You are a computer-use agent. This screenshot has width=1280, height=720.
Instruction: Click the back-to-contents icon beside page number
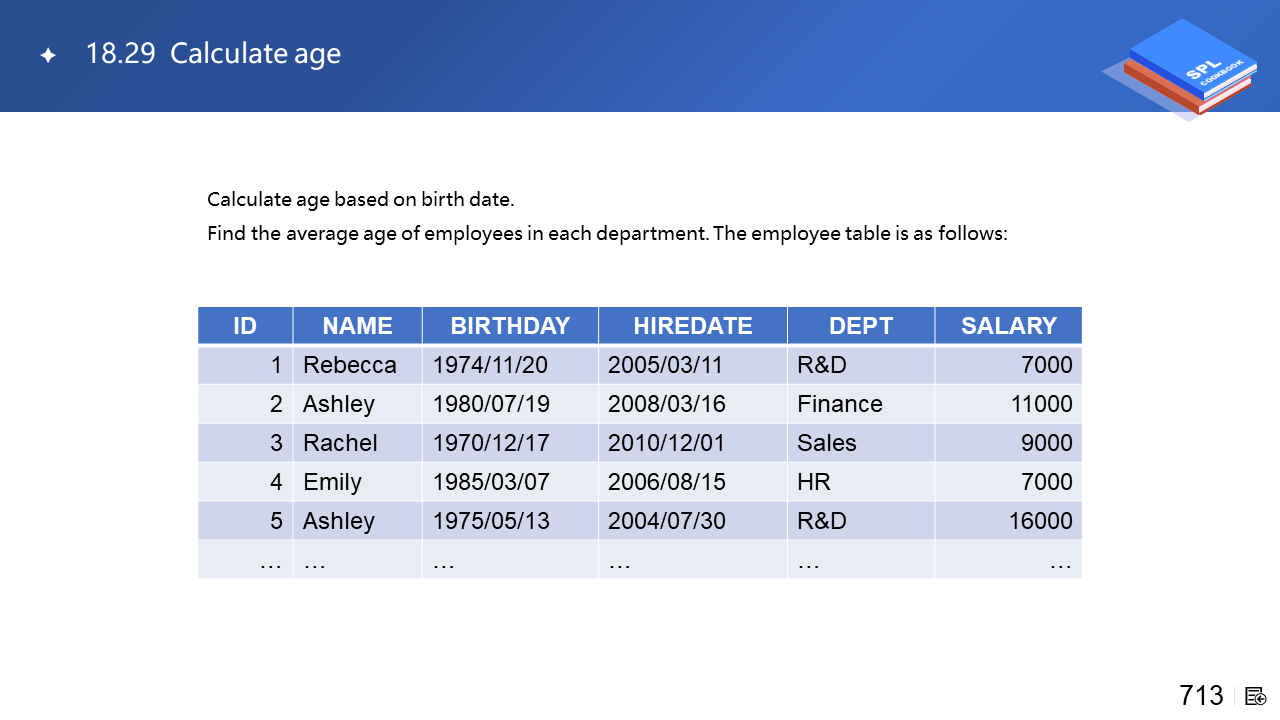[x=1256, y=696]
